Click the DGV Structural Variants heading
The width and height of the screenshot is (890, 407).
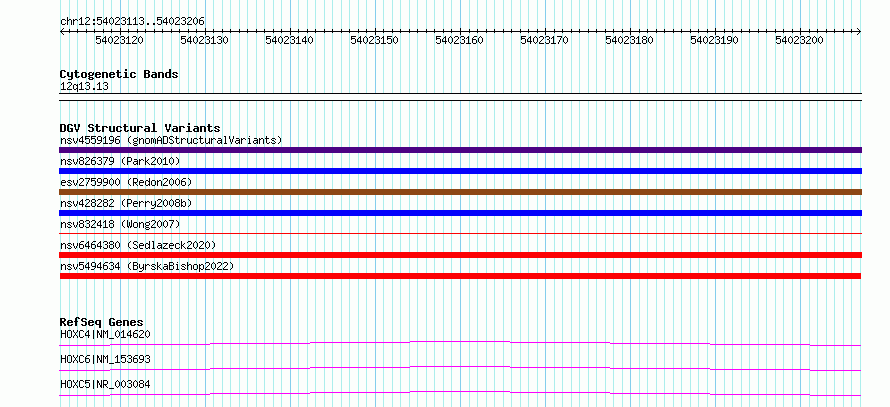(140, 128)
